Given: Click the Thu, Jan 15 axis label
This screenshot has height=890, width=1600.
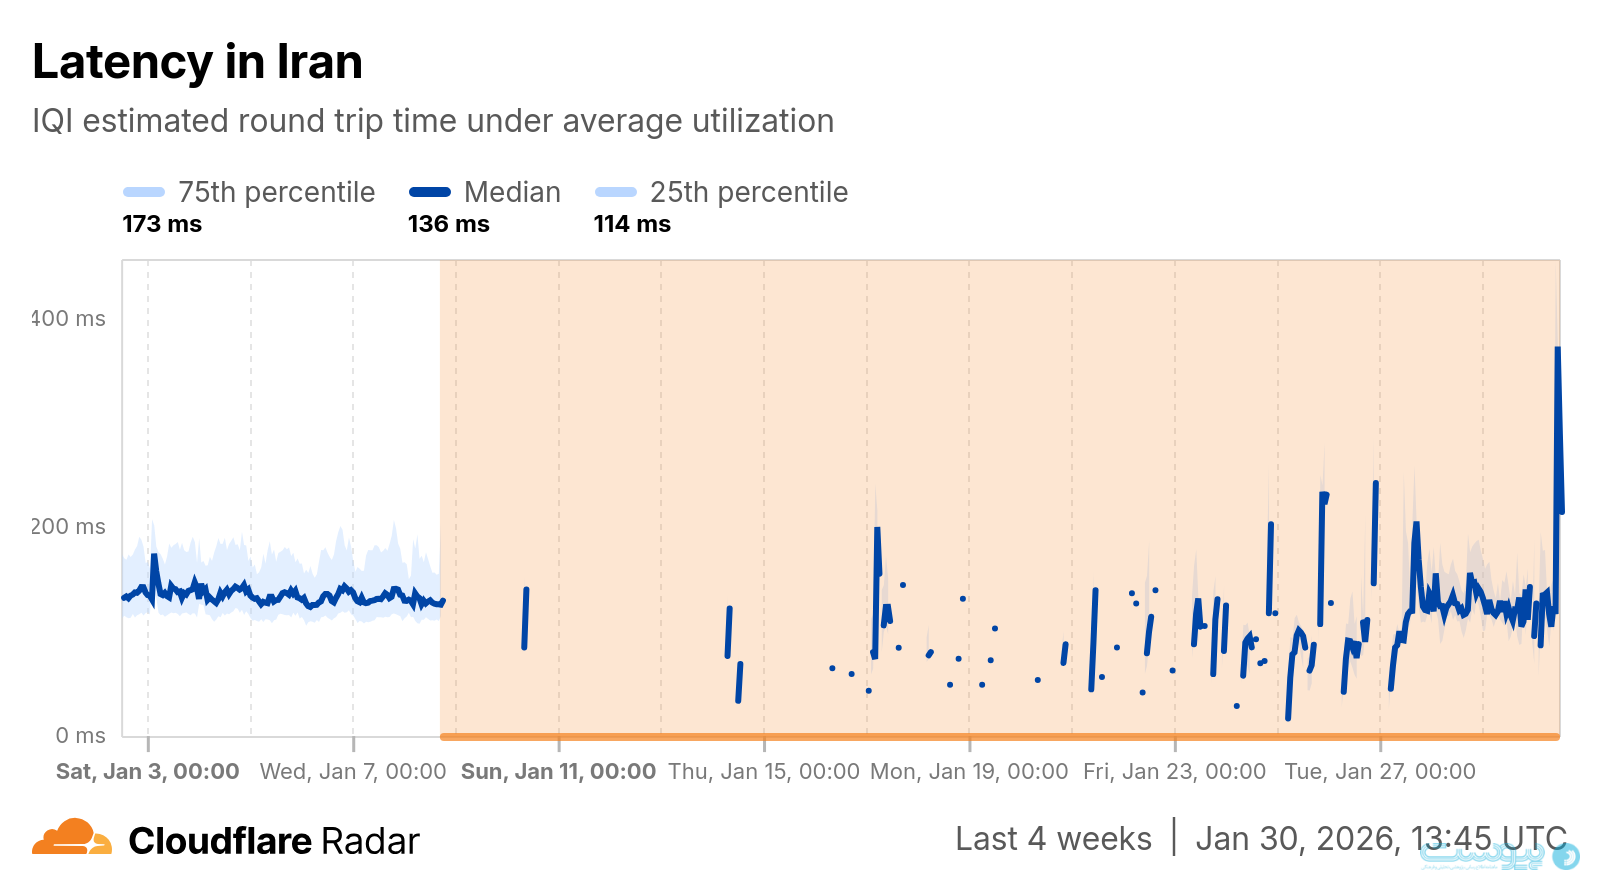Looking at the screenshot, I should pos(764,771).
